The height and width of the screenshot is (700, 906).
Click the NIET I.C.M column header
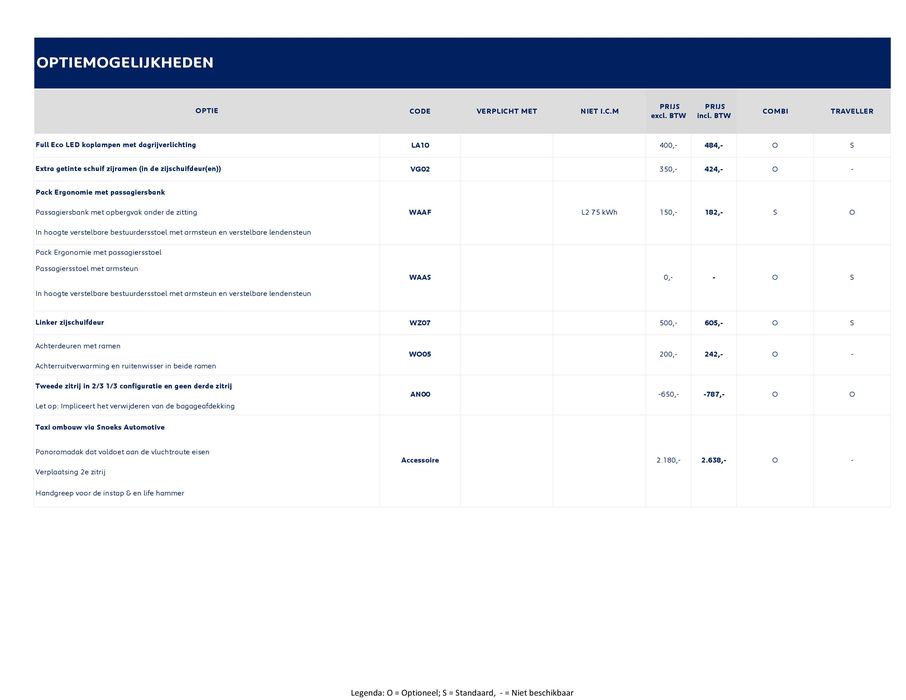[599, 111]
